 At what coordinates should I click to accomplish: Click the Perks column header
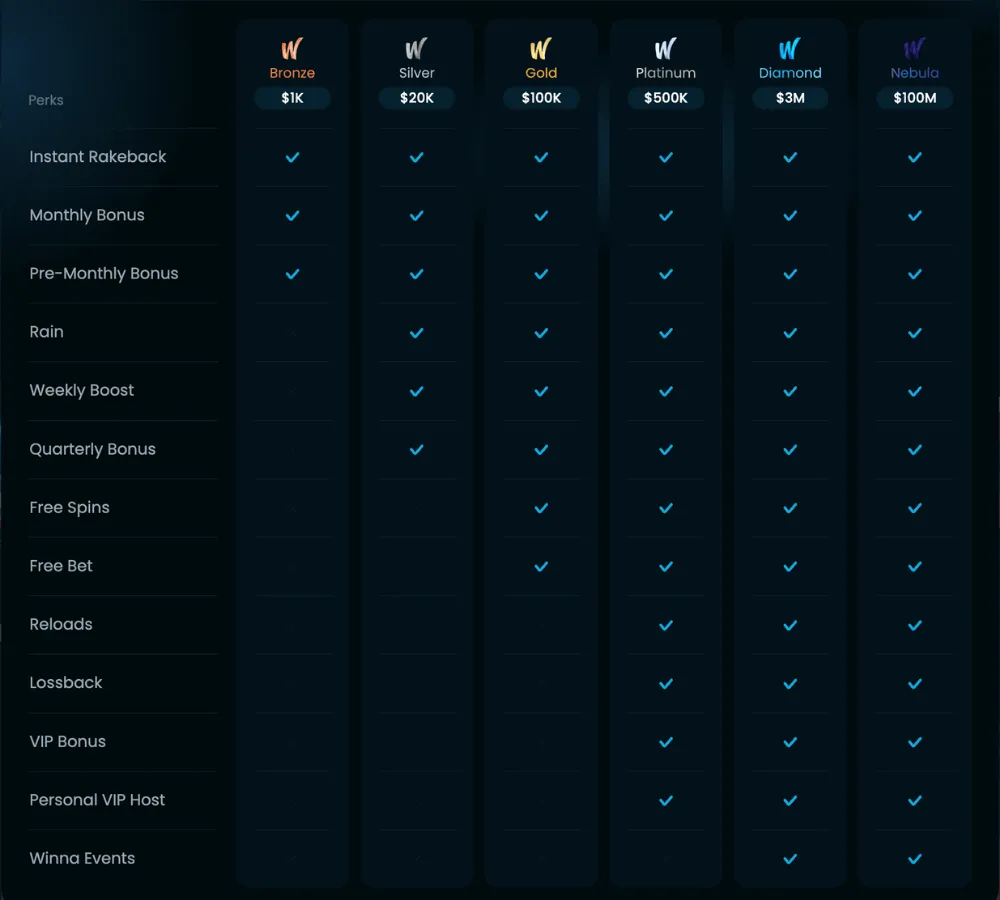click(46, 100)
